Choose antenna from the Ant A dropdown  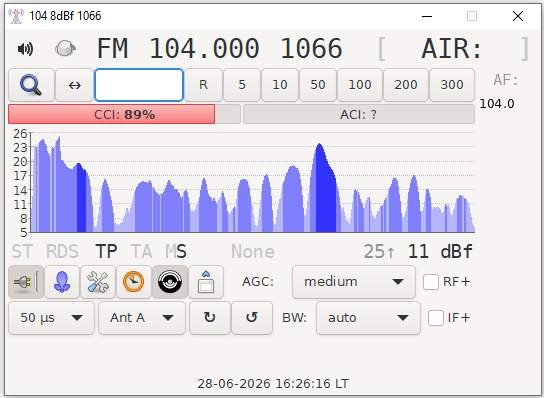[142, 318]
